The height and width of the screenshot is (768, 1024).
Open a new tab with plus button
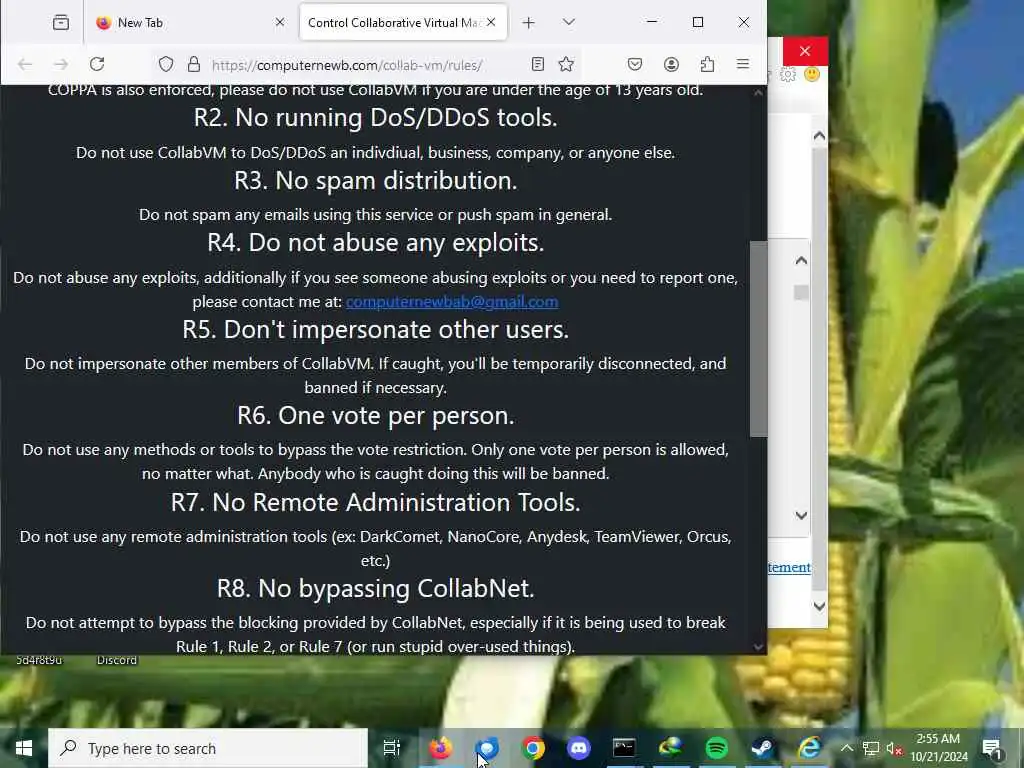pos(528,23)
